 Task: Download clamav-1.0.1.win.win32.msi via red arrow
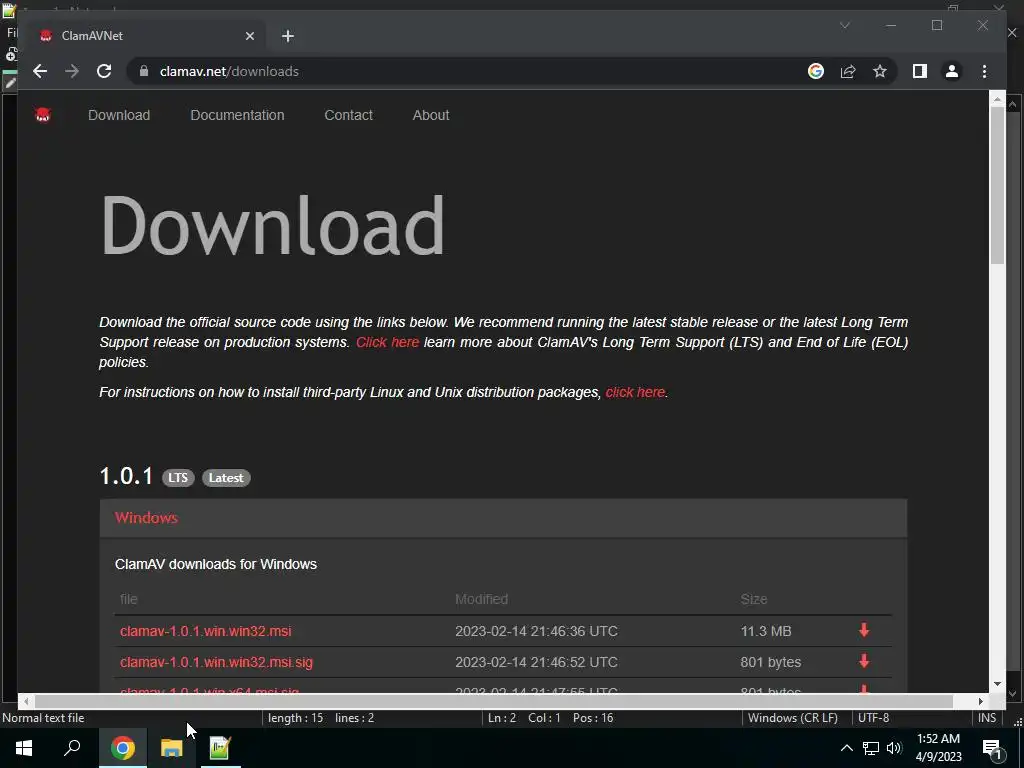pos(864,630)
